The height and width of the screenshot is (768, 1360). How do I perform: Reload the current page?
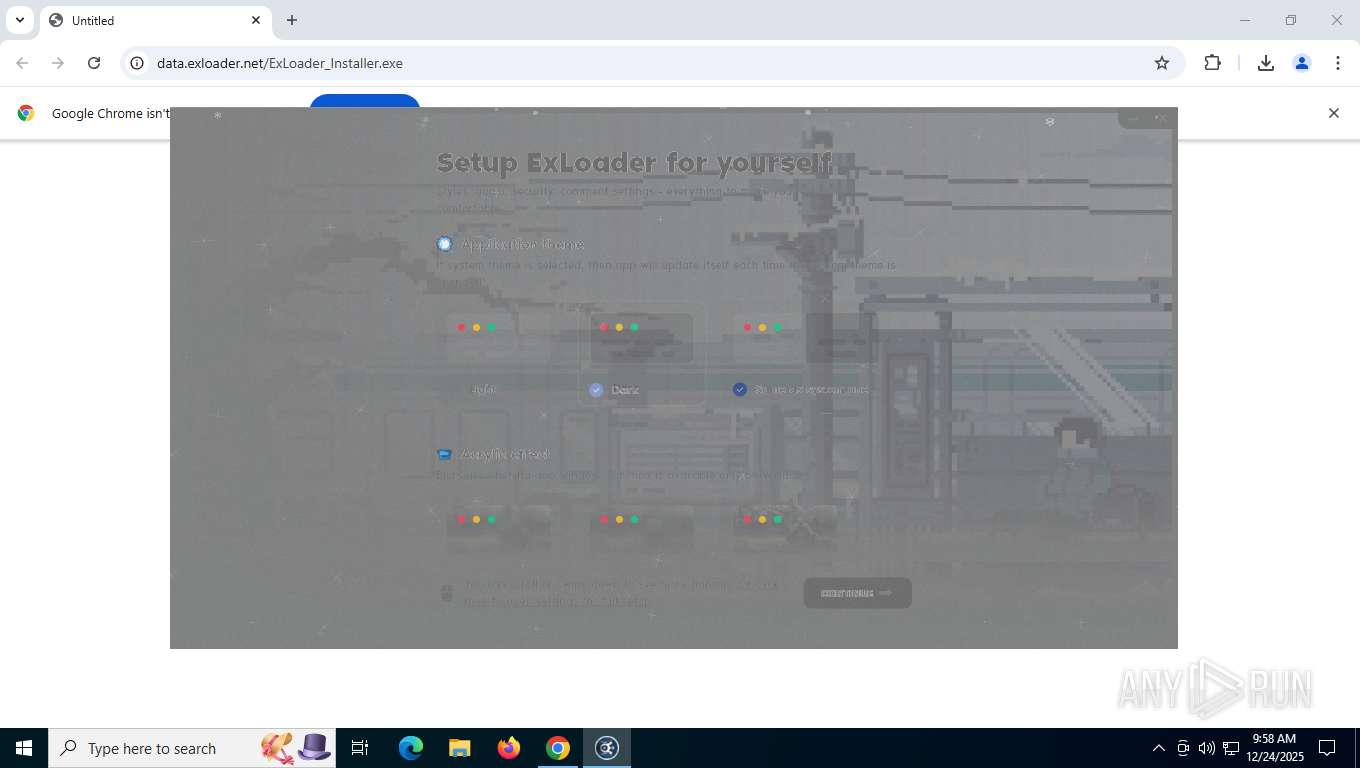pos(94,63)
